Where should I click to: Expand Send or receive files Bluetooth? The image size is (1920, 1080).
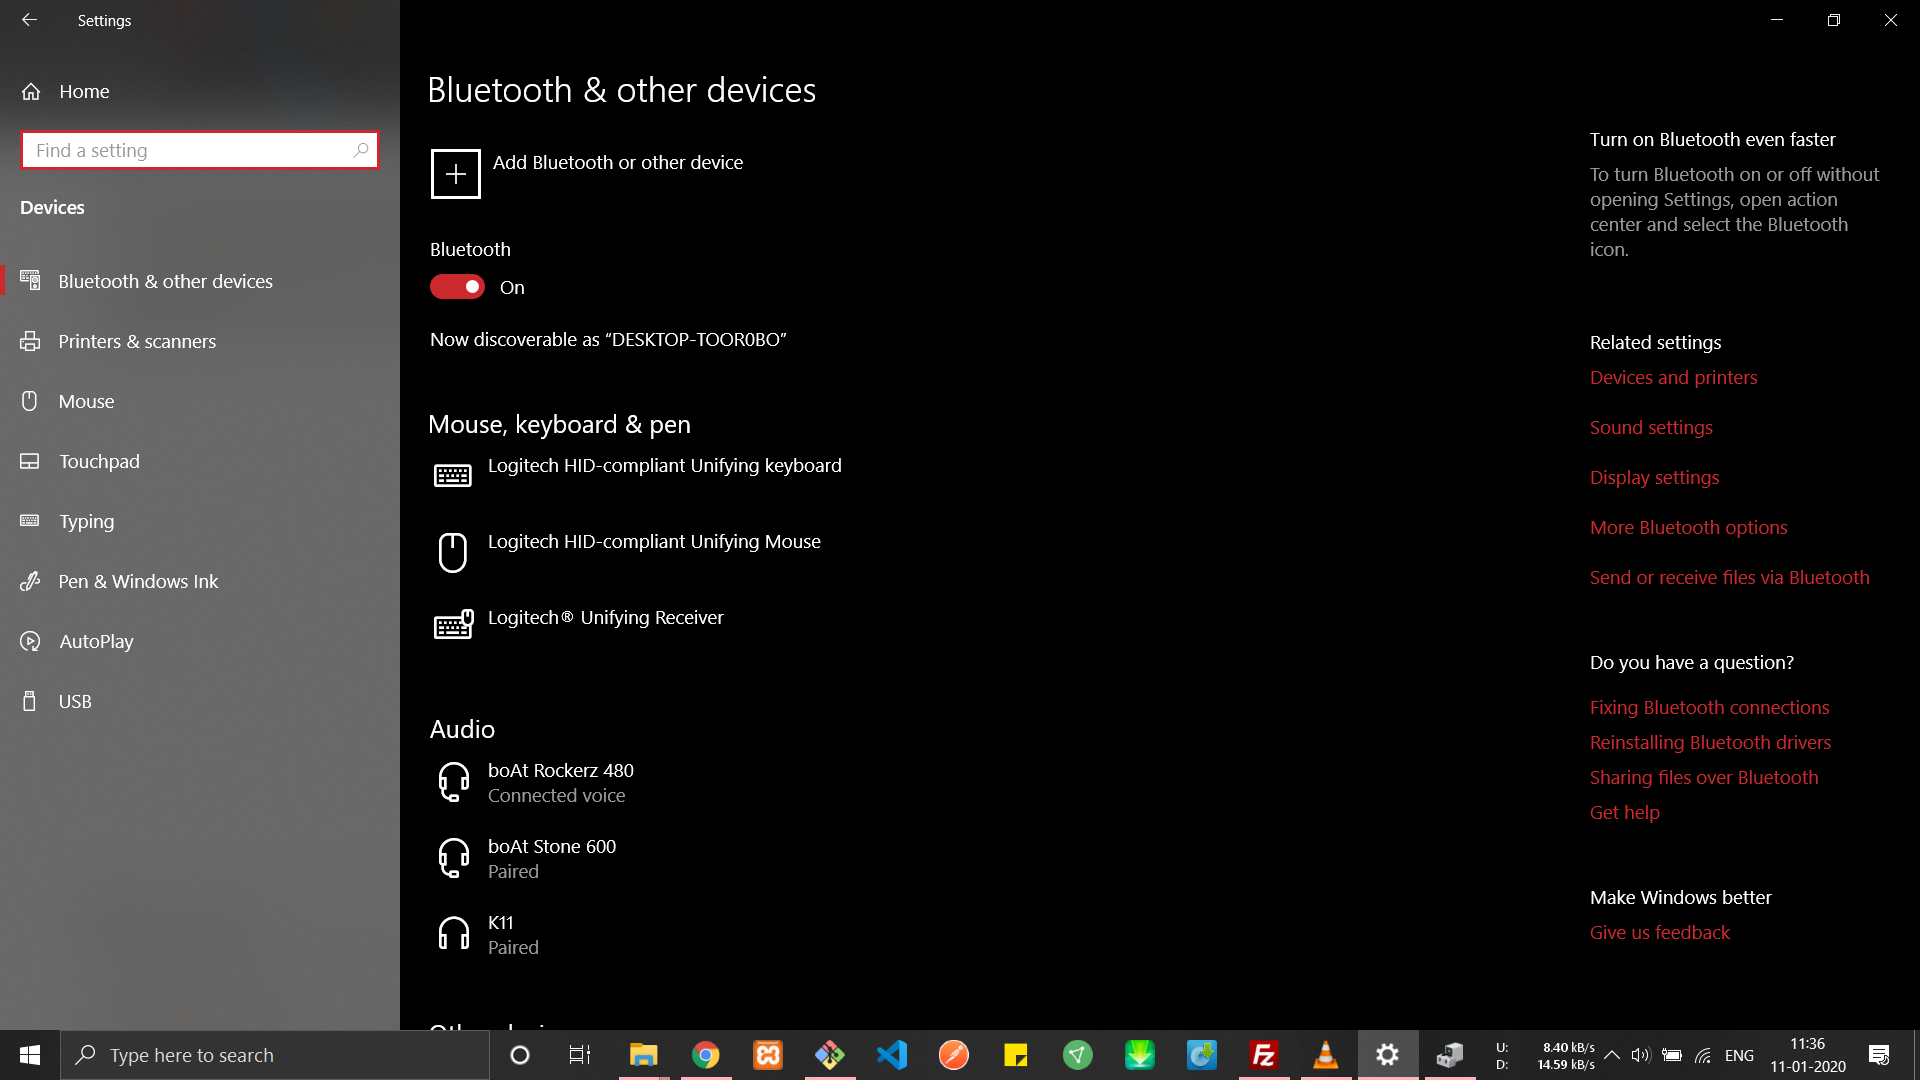click(x=1729, y=576)
